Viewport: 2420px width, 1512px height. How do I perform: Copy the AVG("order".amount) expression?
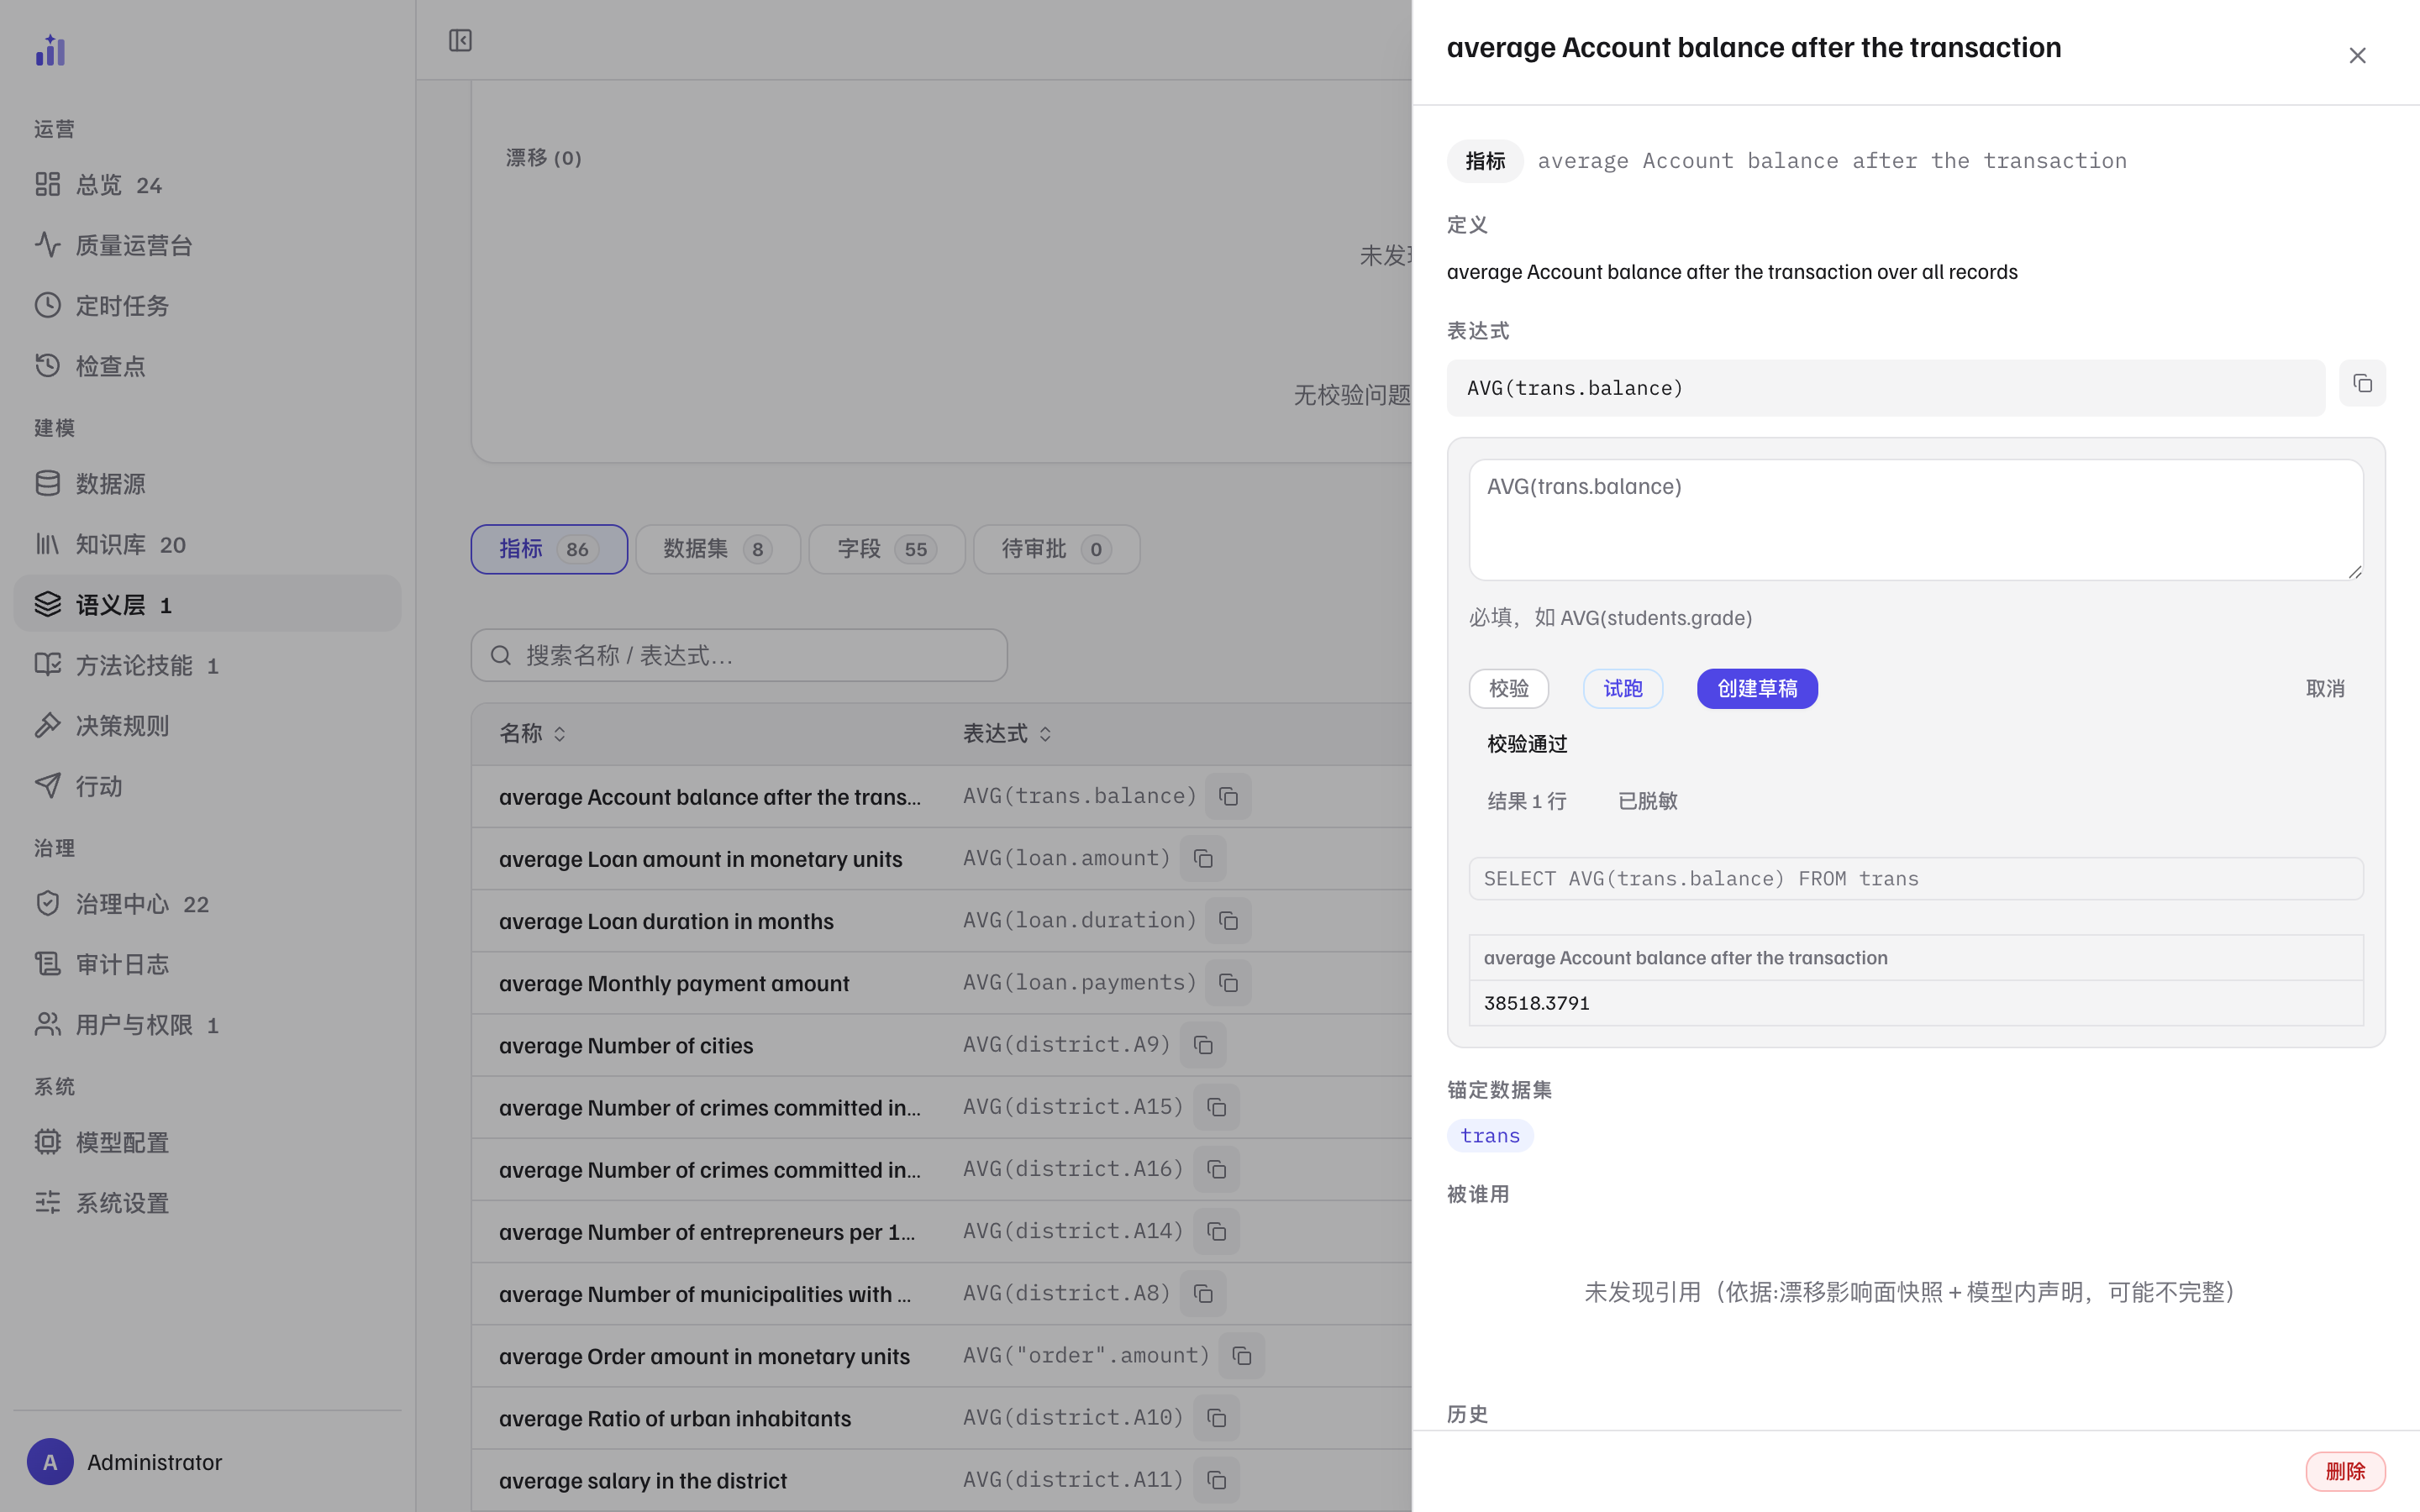tap(1242, 1356)
